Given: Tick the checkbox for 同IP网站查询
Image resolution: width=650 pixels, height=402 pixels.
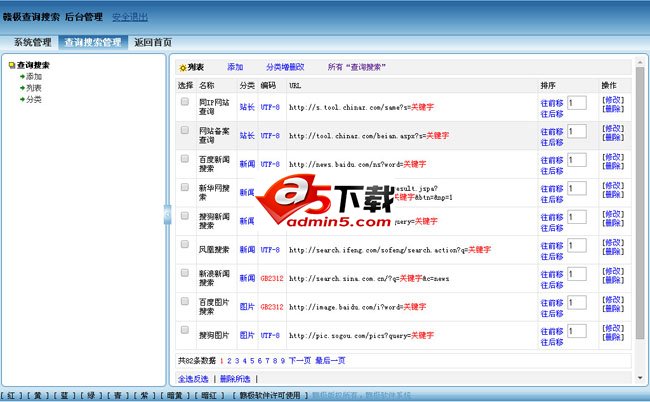Looking at the screenshot, I should (185, 102).
